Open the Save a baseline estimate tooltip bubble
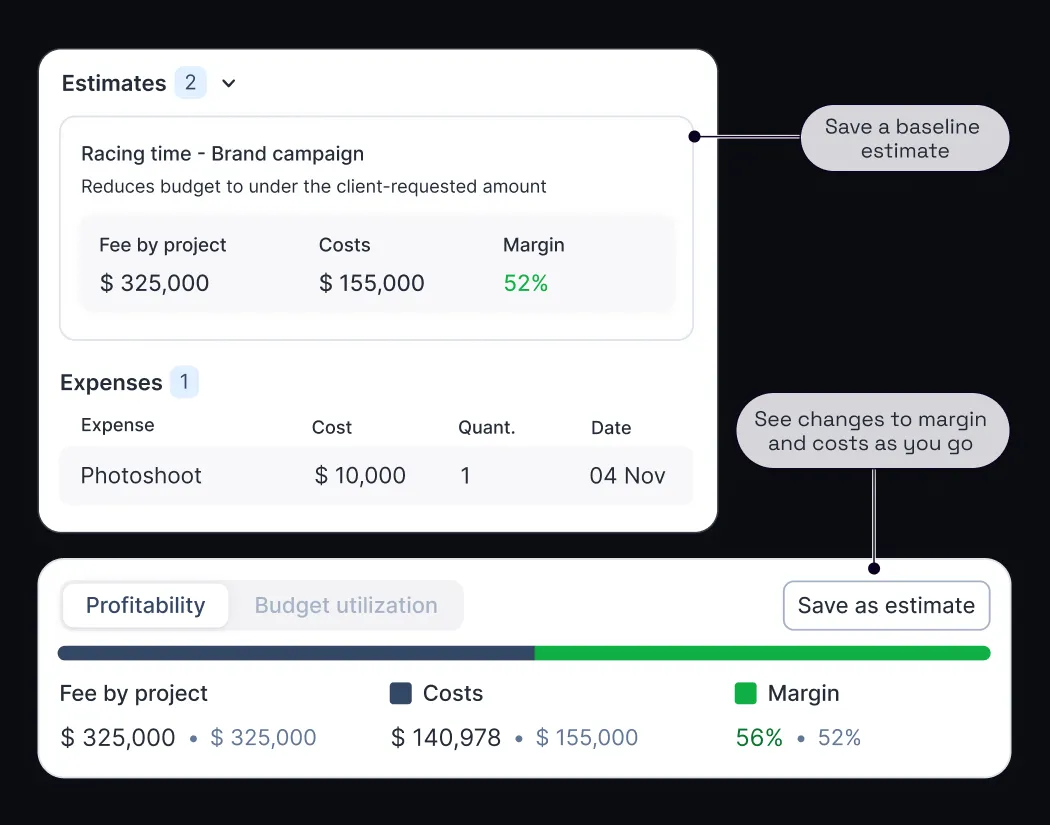 point(903,138)
